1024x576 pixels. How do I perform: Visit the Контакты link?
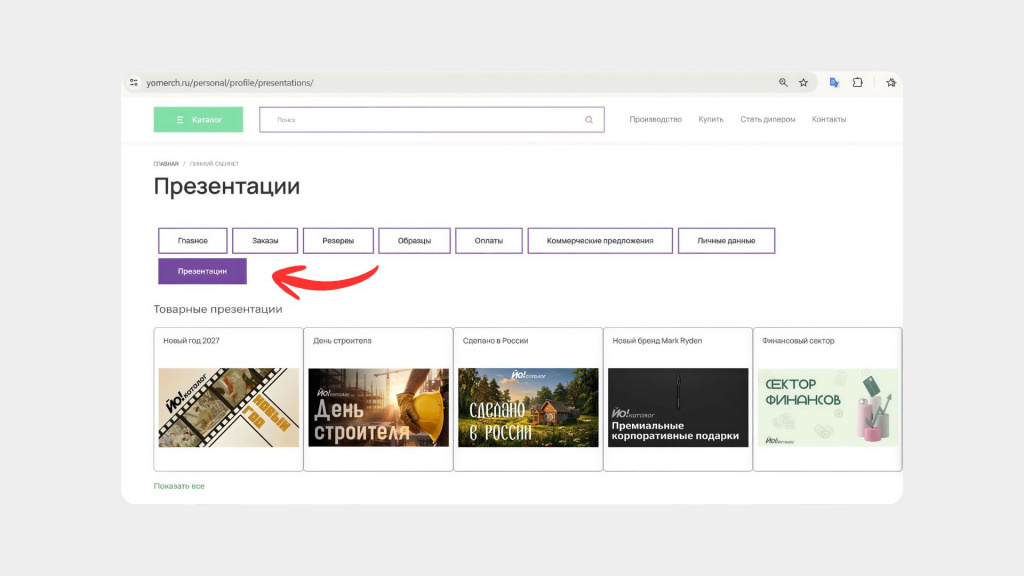pyautogui.click(x=829, y=120)
